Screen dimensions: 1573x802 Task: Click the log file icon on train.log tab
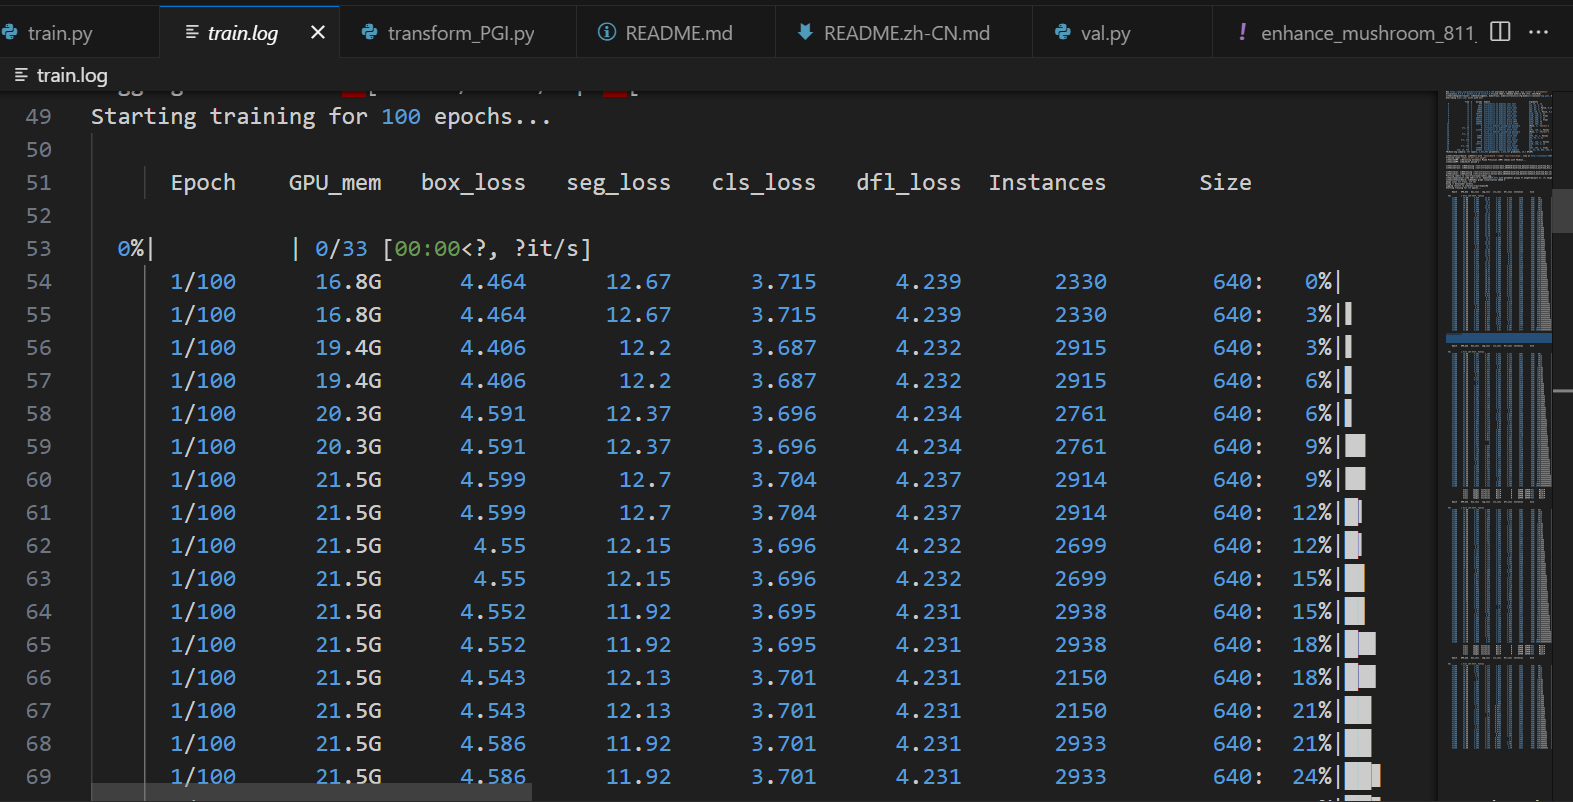pos(192,33)
